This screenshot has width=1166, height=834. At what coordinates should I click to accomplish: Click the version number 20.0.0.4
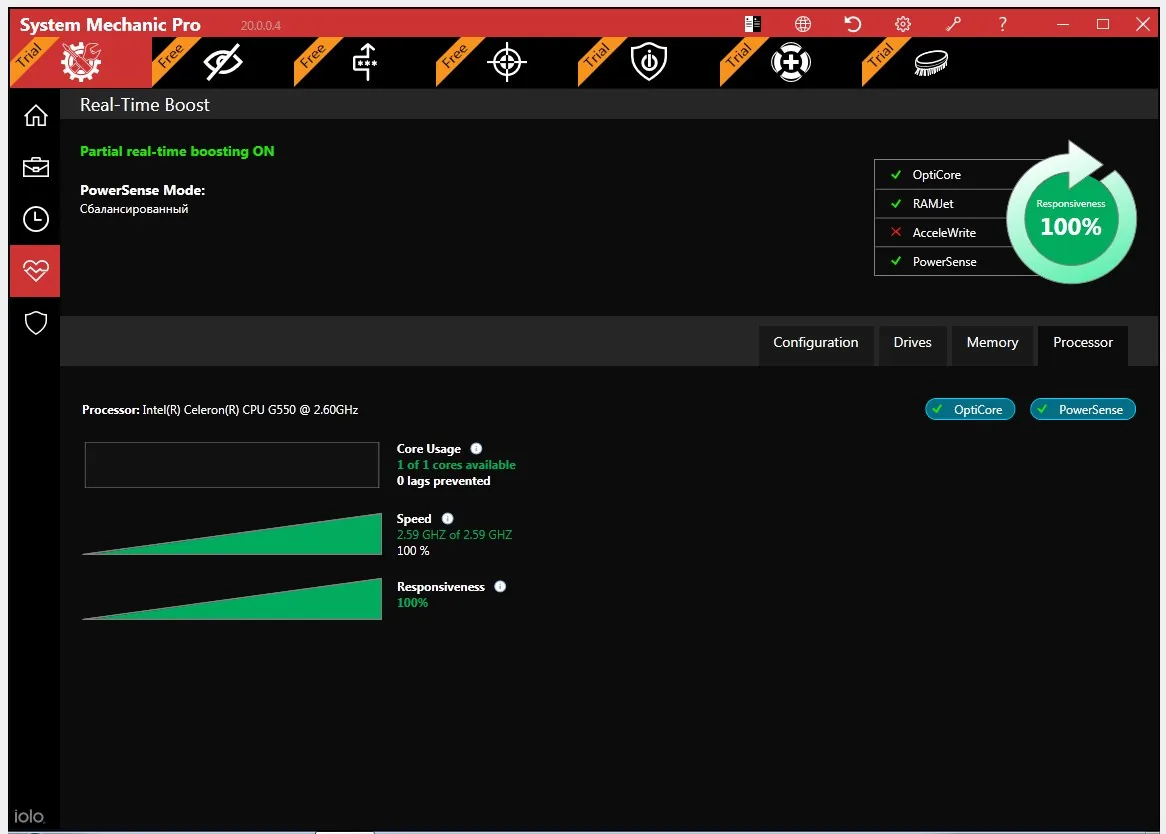coord(260,25)
